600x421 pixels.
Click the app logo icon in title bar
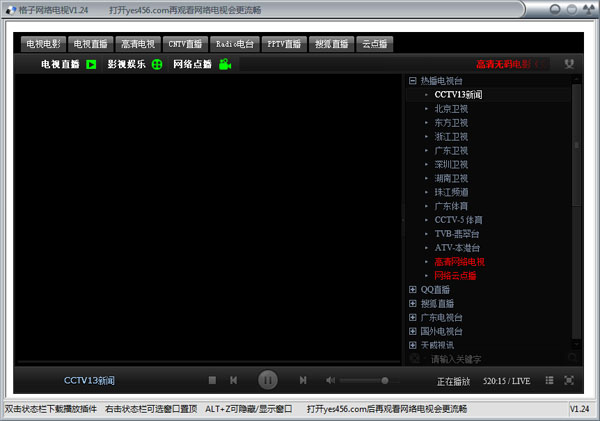(11, 10)
